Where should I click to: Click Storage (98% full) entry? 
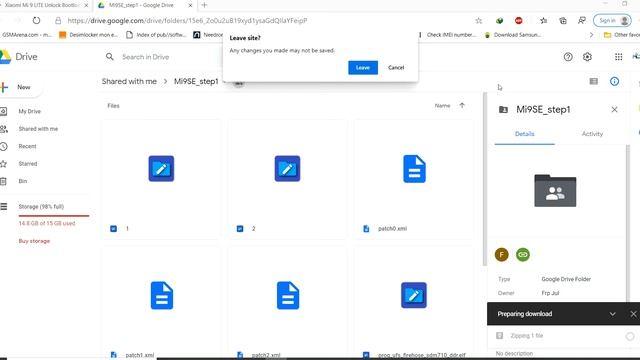[41, 207]
